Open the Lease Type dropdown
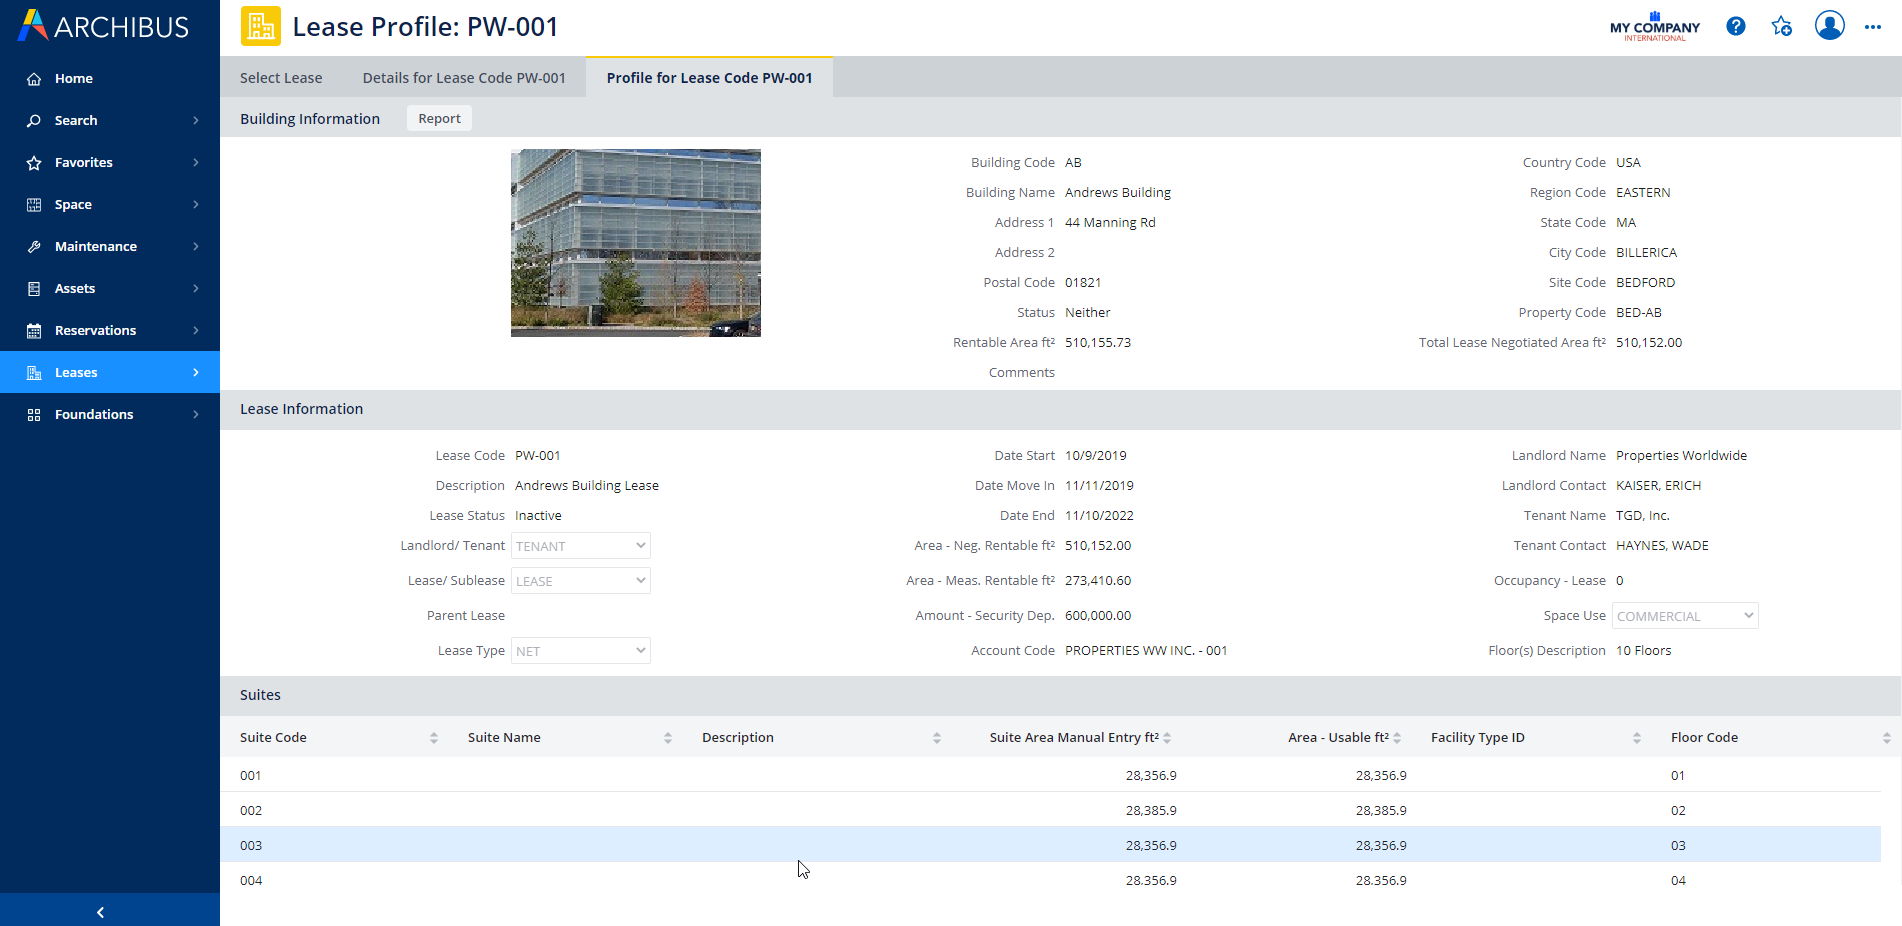This screenshot has height=926, width=1902. (x=581, y=651)
